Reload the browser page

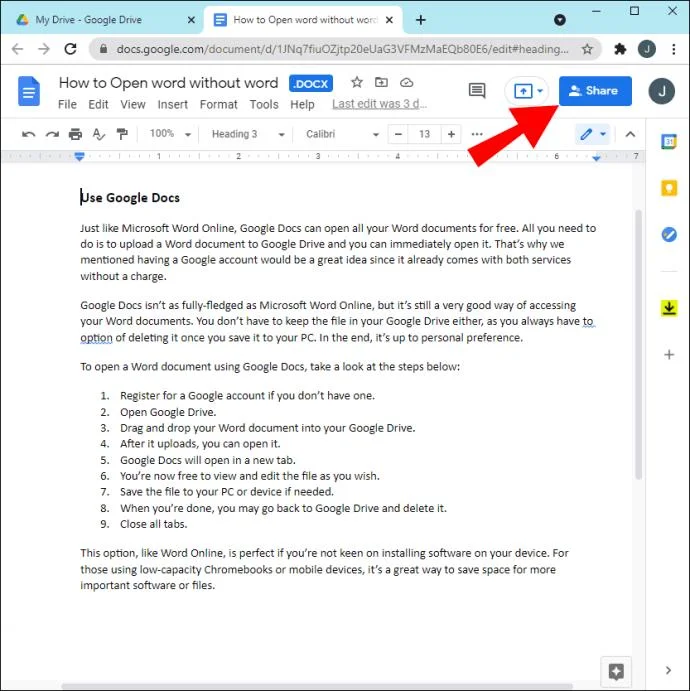point(70,49)
